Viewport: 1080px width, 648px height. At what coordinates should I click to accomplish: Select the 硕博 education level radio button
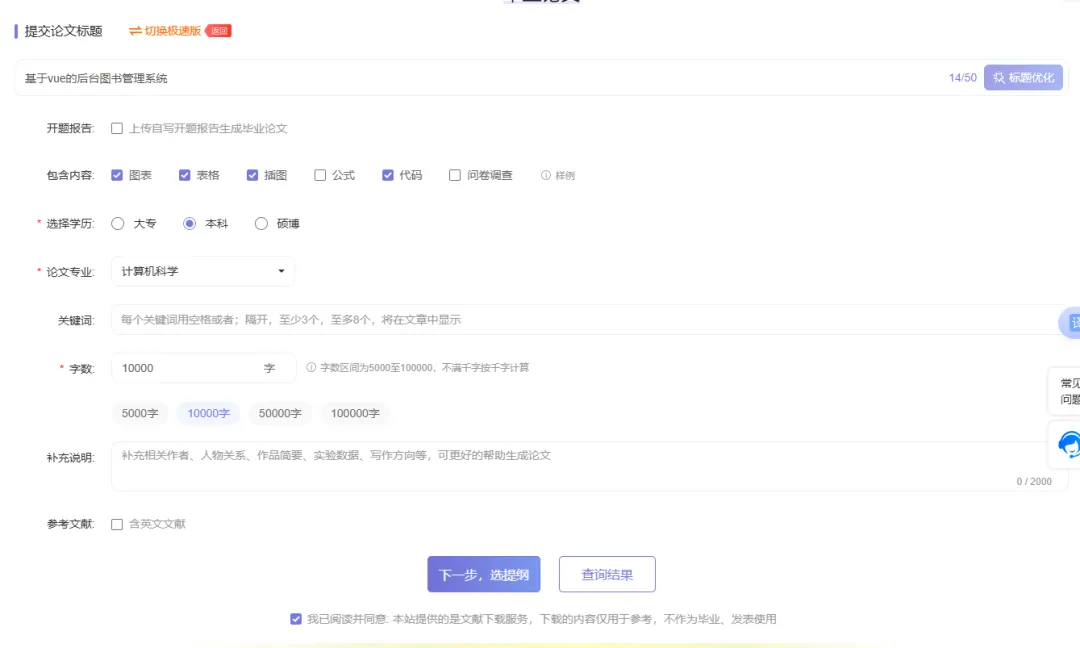tap(261, 223)
